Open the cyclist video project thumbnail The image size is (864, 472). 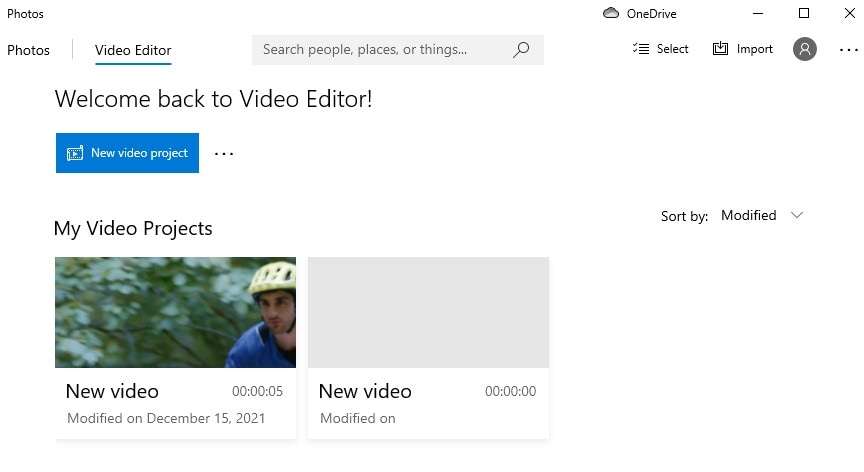[175, 312]
